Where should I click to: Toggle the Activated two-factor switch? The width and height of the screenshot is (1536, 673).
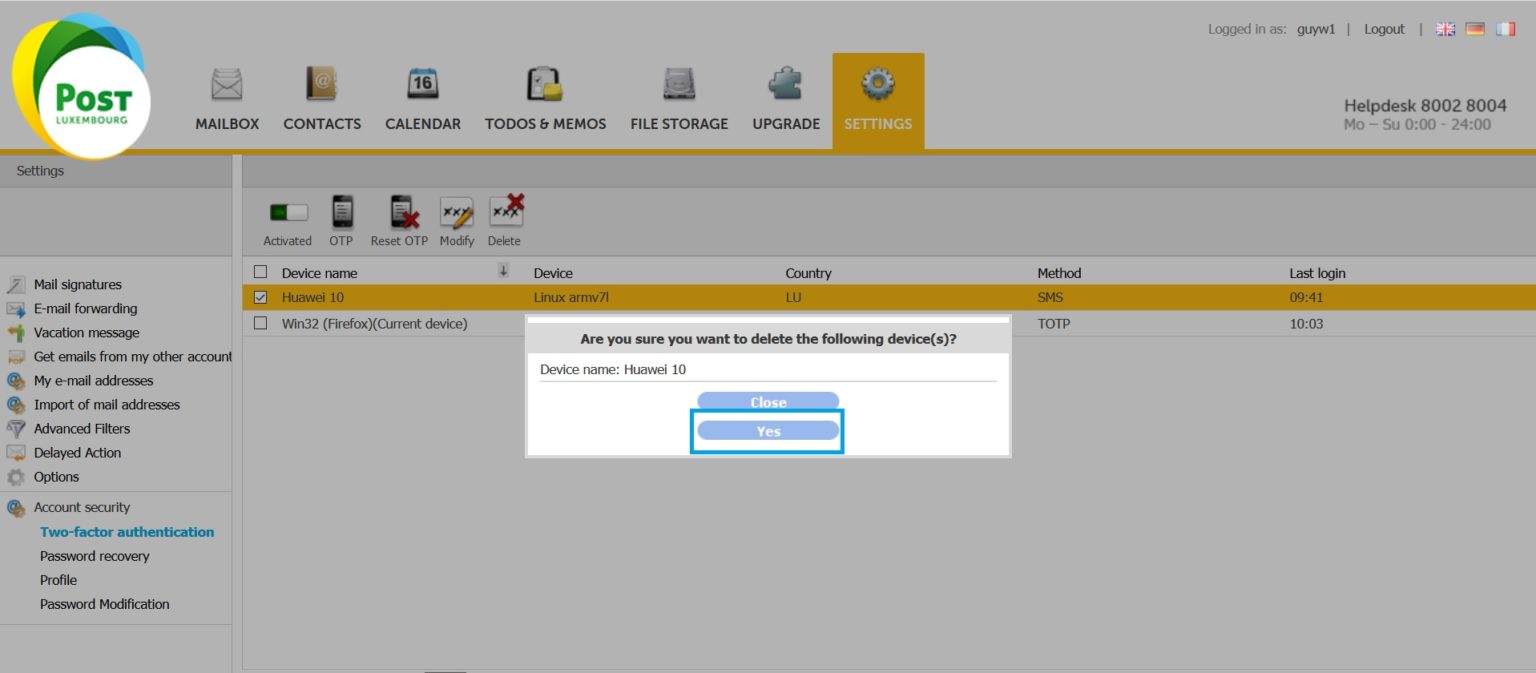288,213
